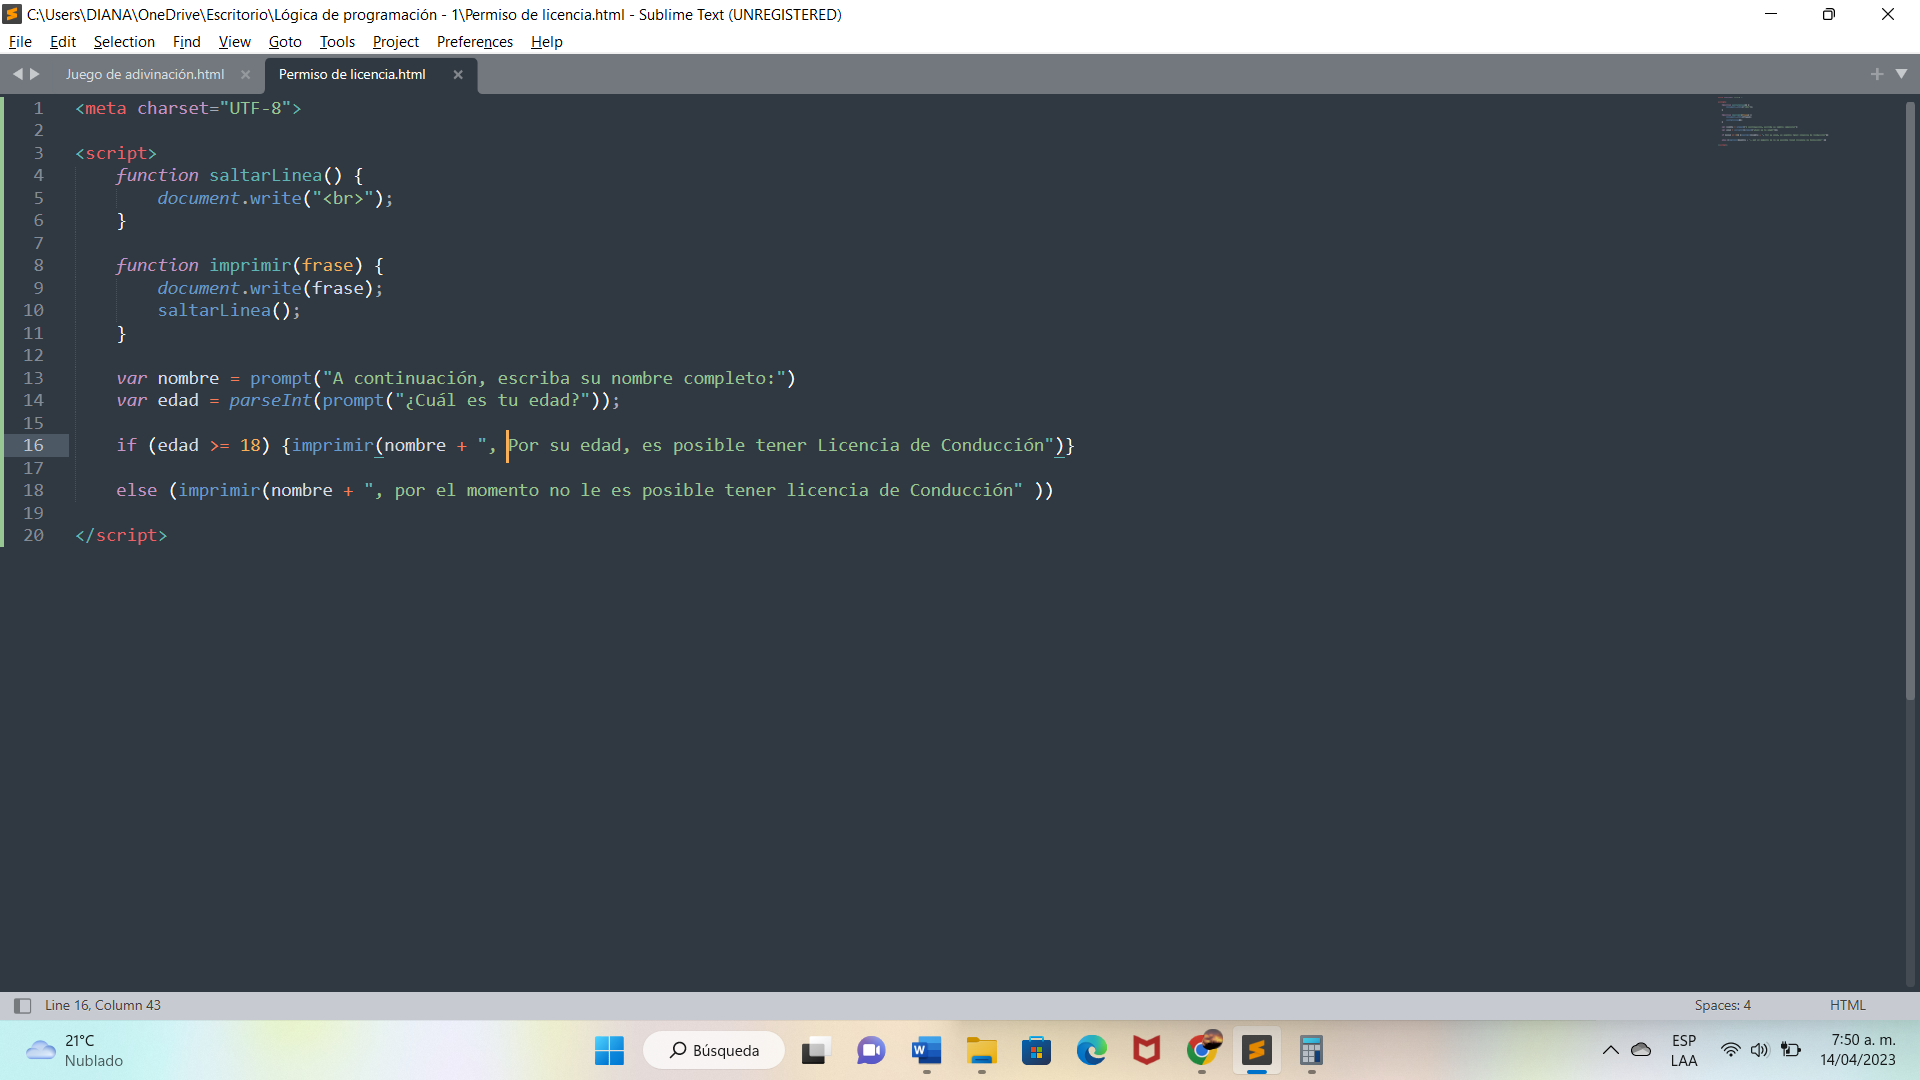Click the if (edad >= 18) condition

[193, 446]
